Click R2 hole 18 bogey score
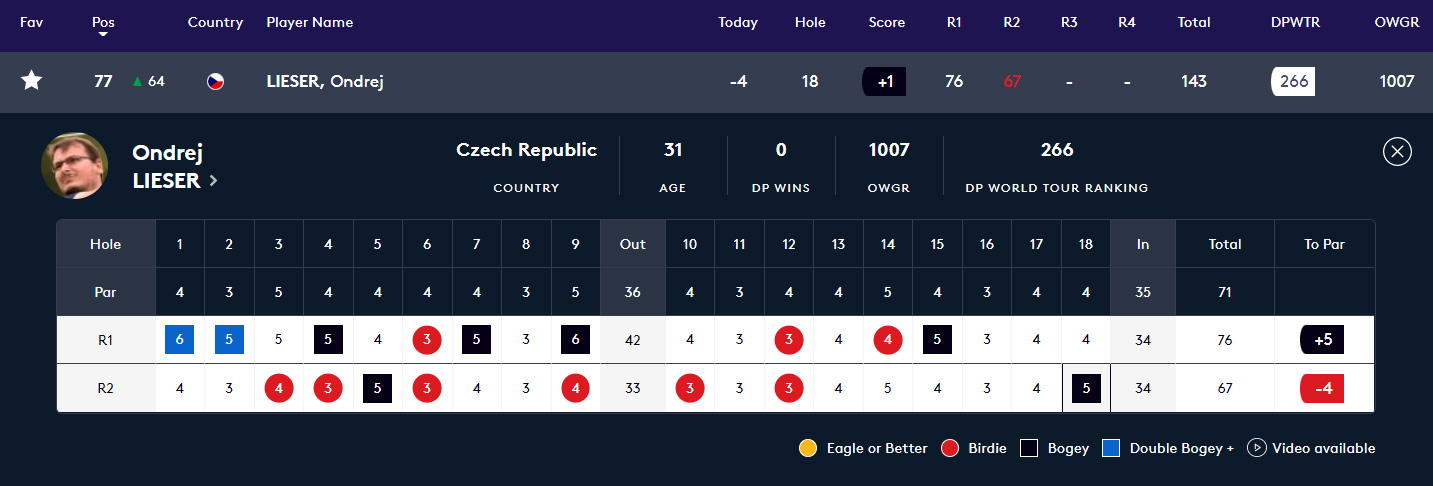This screenshot has height=486, width=1433. [1086, 388]
